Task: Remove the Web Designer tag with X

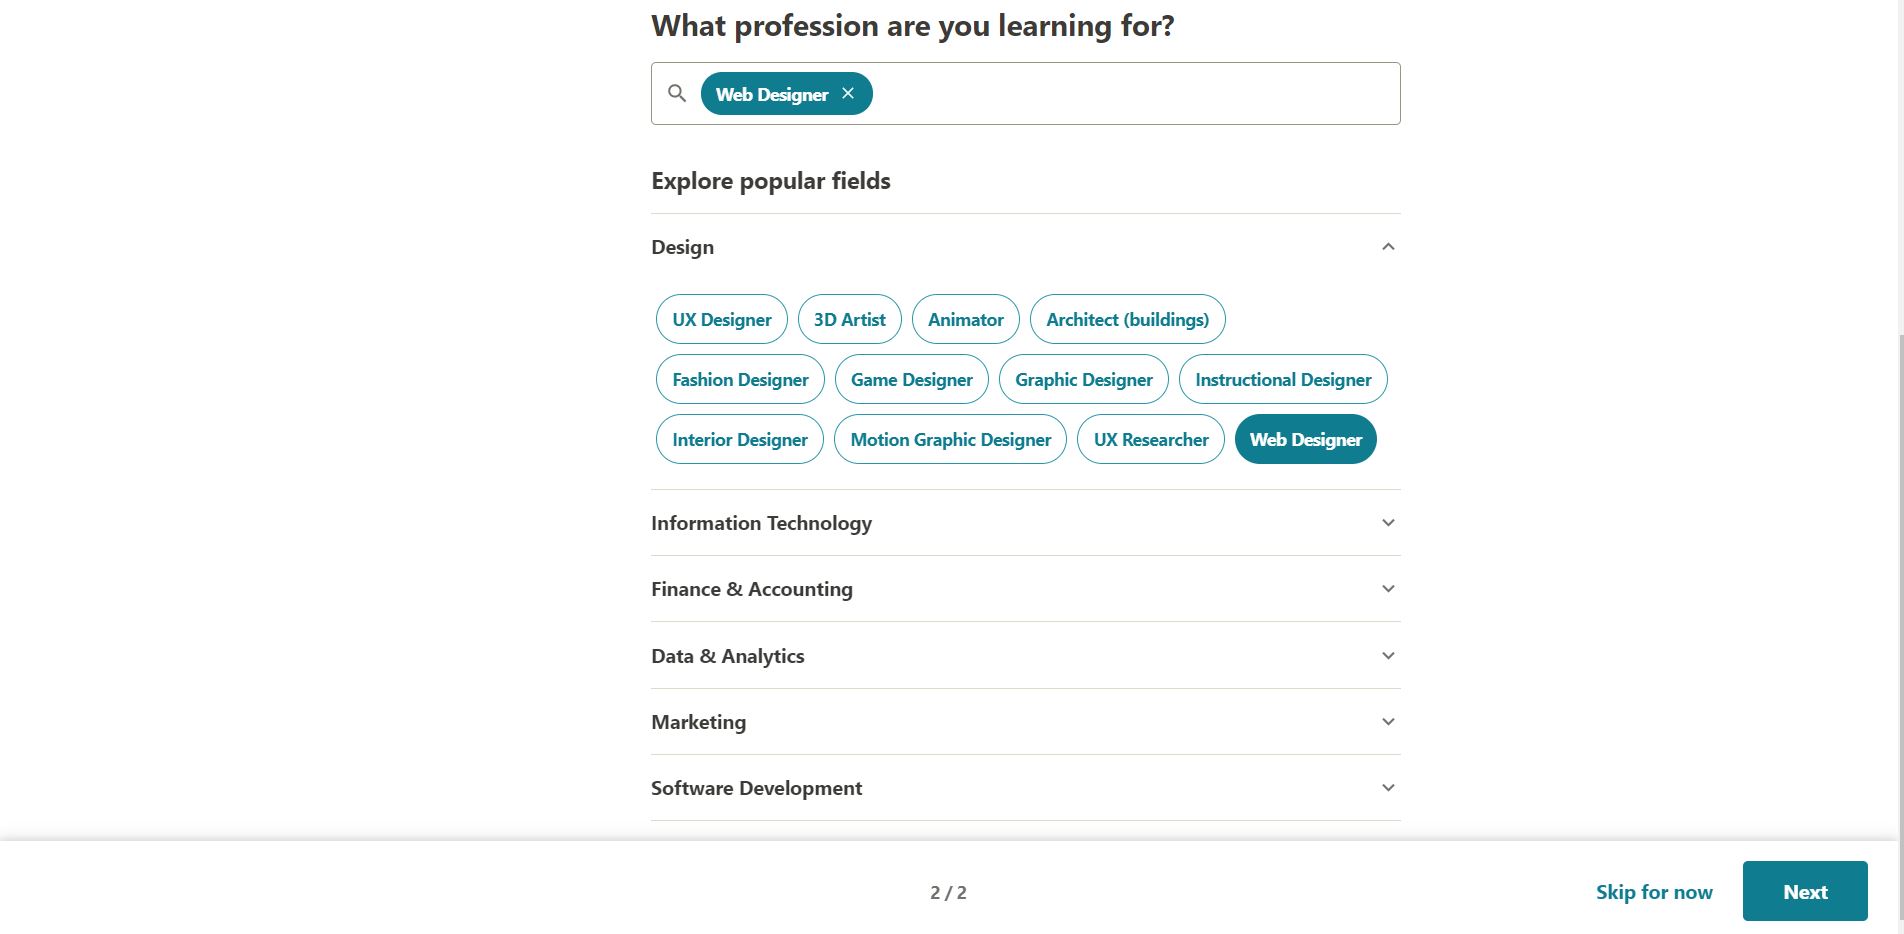Action: 848,93
